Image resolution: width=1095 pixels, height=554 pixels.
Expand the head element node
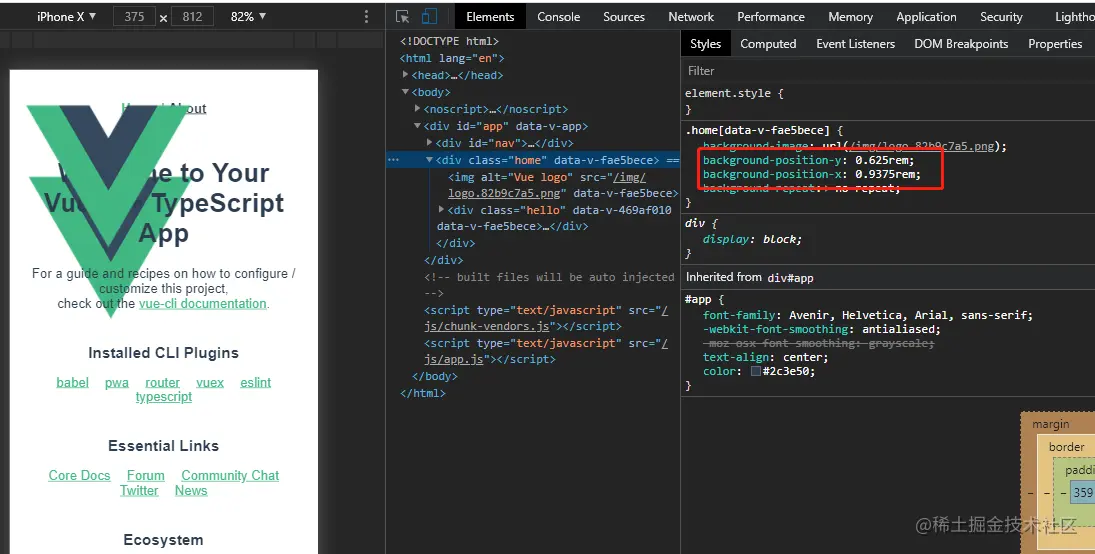tap(406, 75)
